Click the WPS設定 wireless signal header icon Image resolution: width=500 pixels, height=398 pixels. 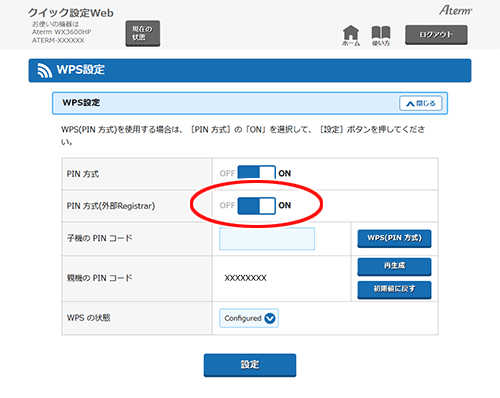tap(44, 70)
